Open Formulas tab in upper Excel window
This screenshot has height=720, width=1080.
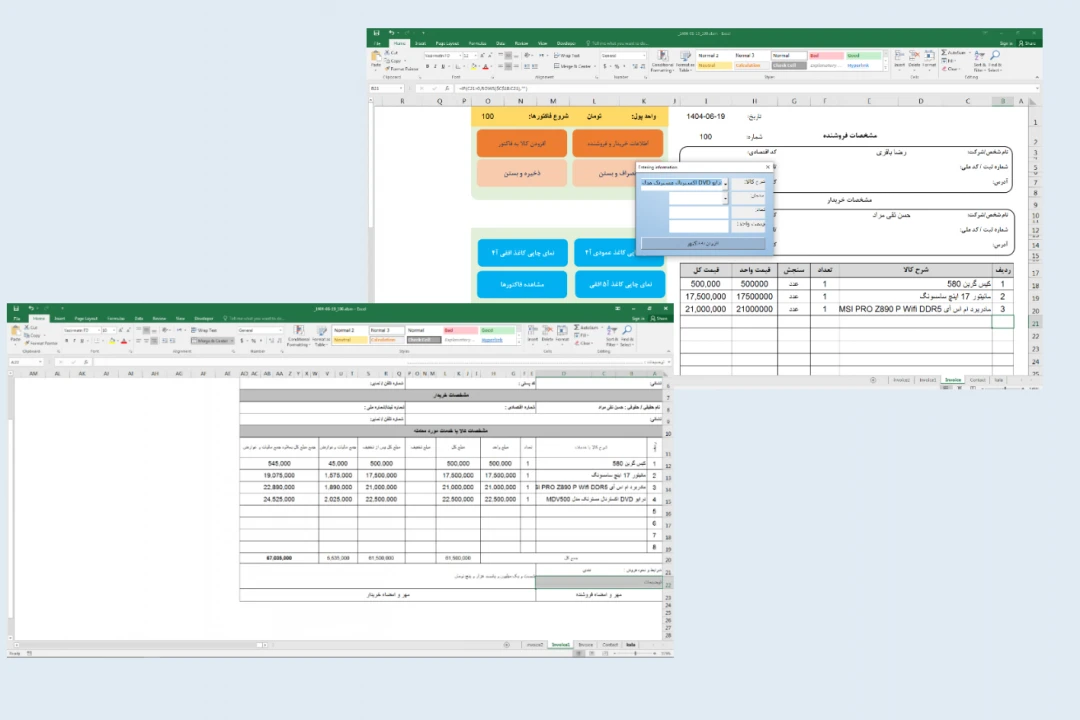[477, 43]
